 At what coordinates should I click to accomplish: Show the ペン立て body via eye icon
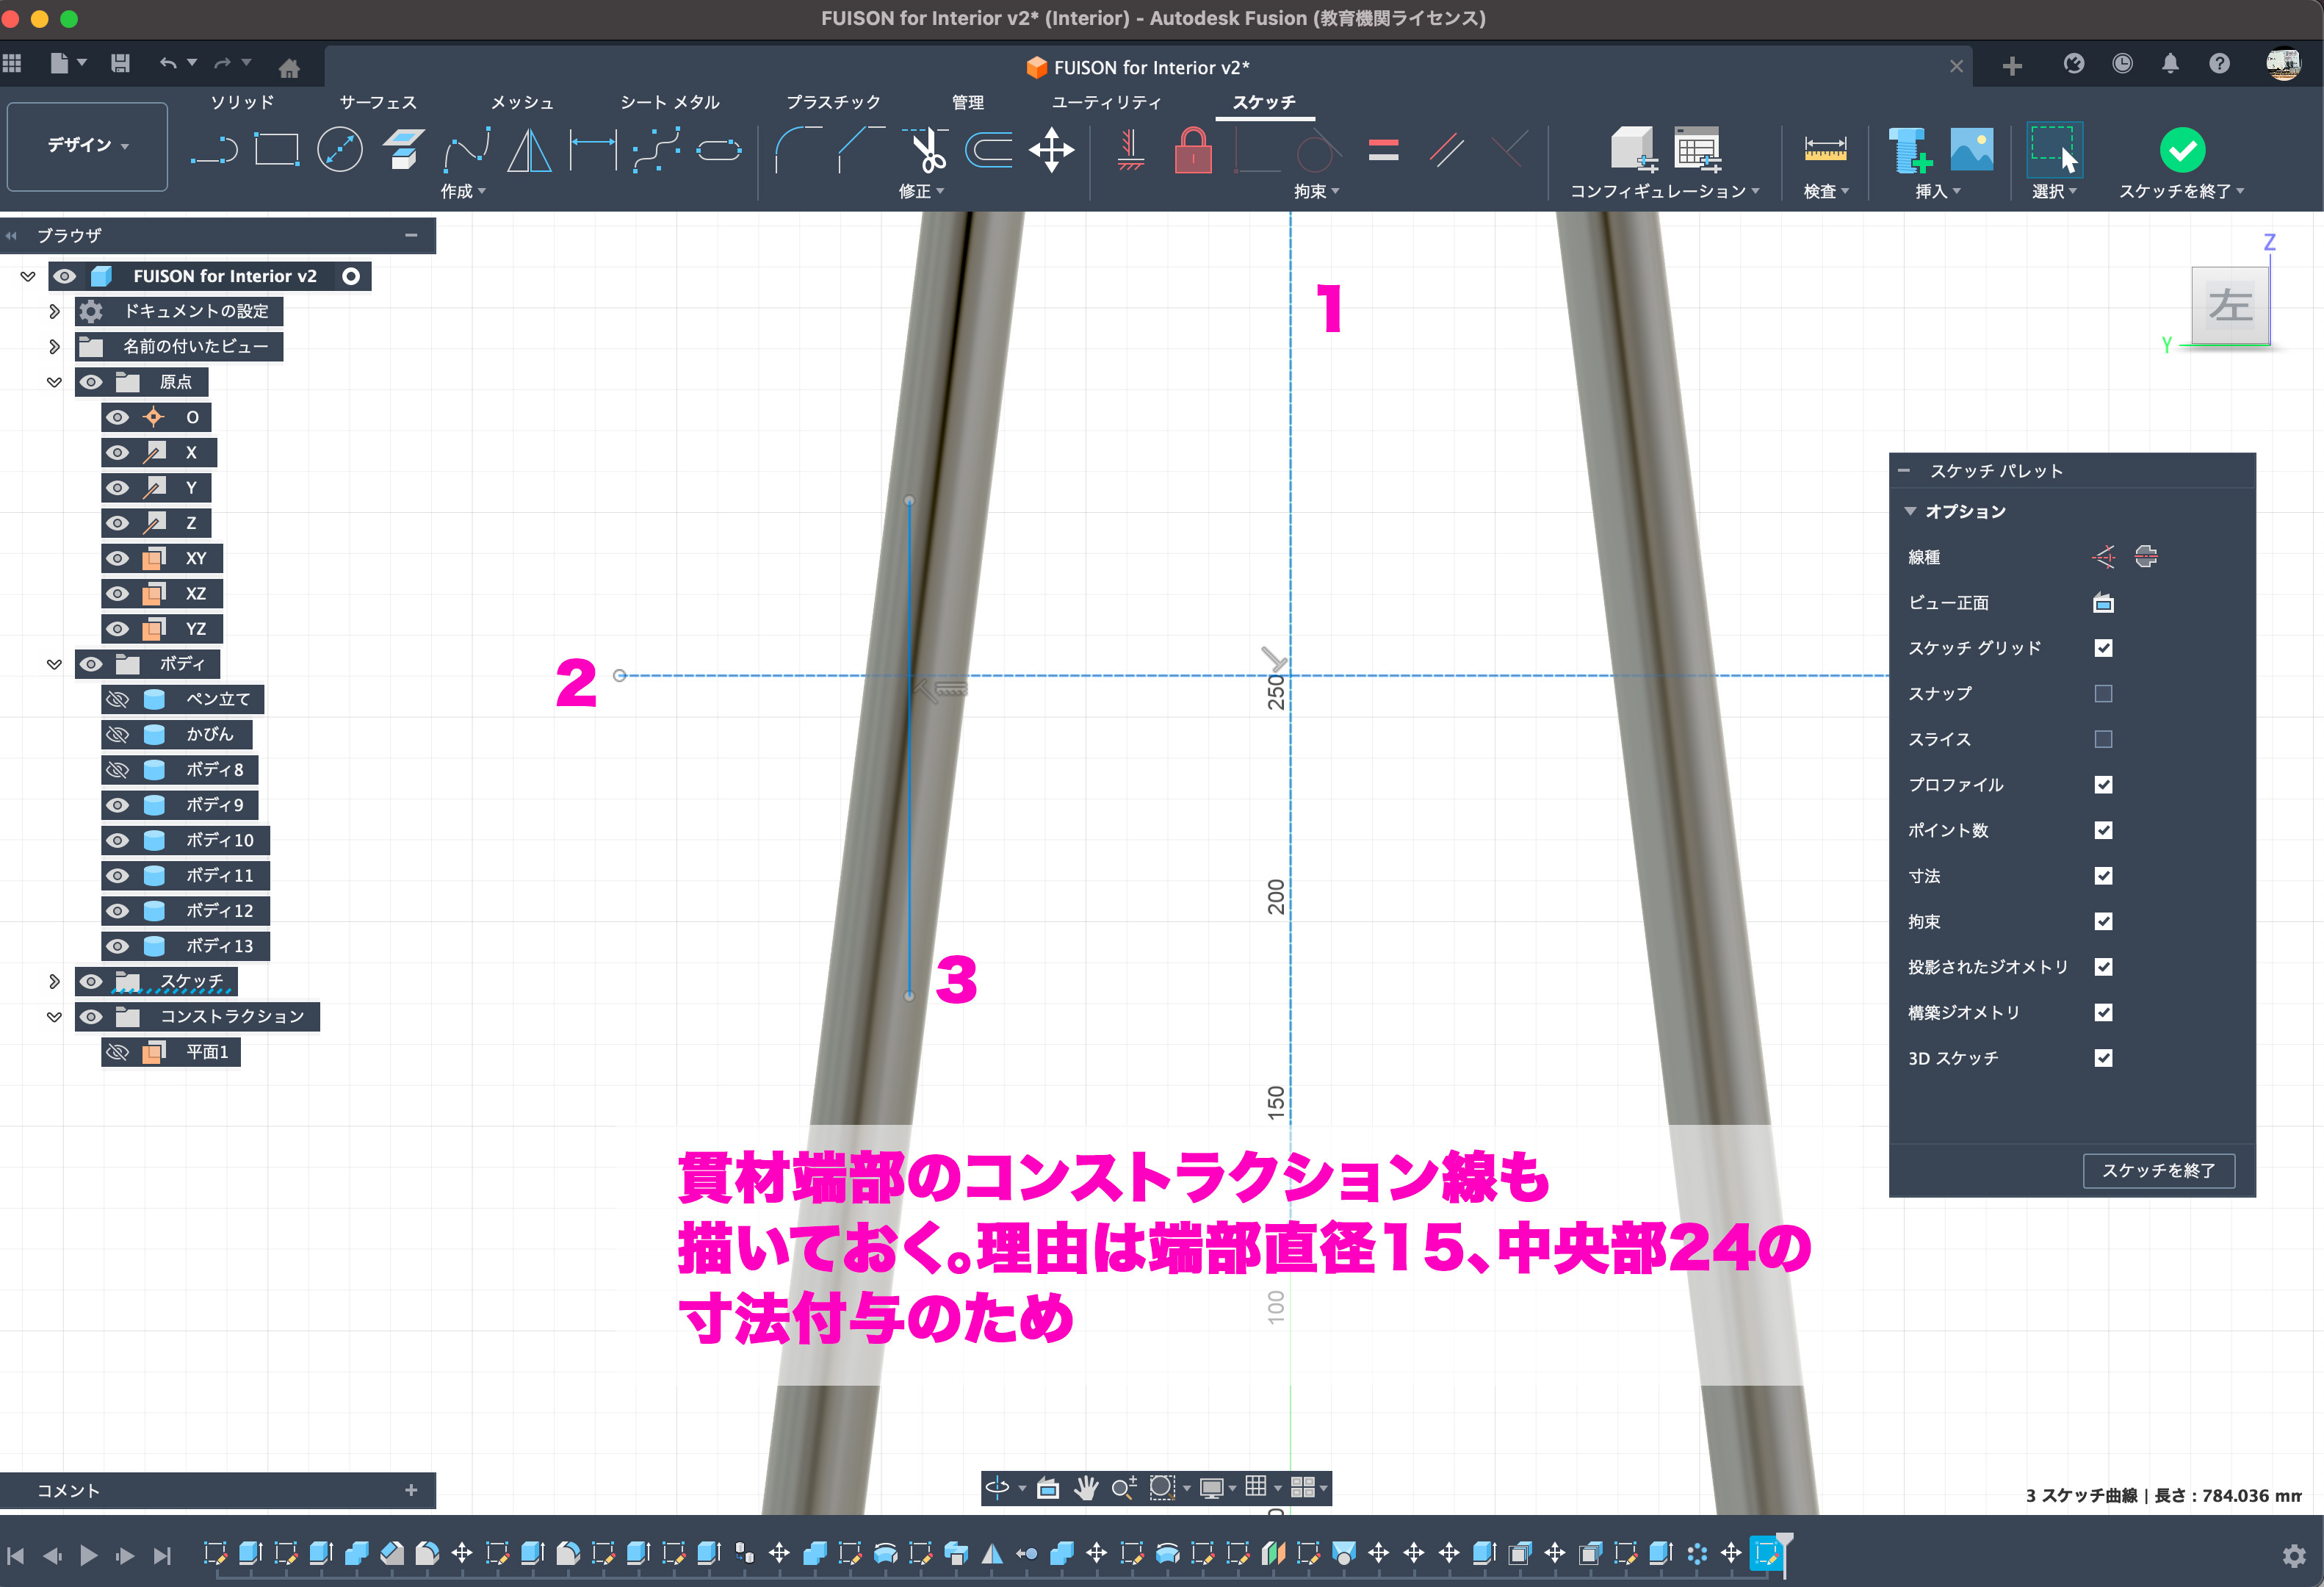pos(118,699)
